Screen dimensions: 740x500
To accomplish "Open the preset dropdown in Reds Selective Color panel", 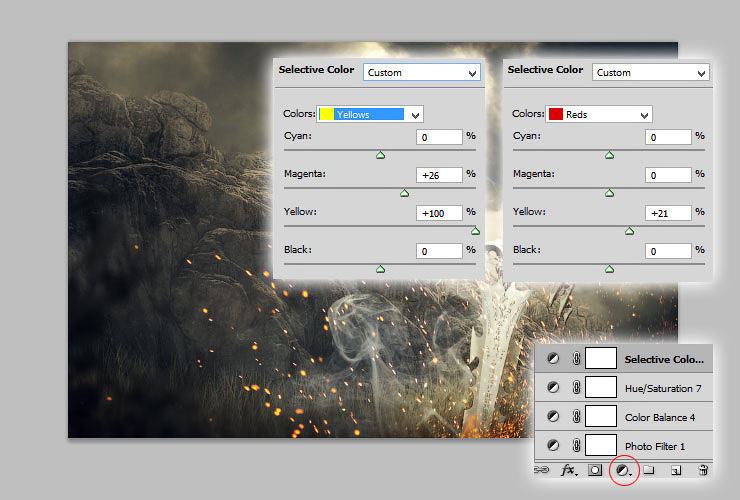I will tap(651, 72).
